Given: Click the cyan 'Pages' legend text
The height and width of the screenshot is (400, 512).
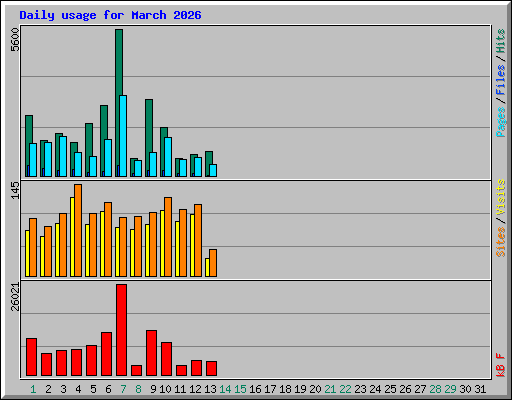Looking at the screenshot, I should 501,122.
